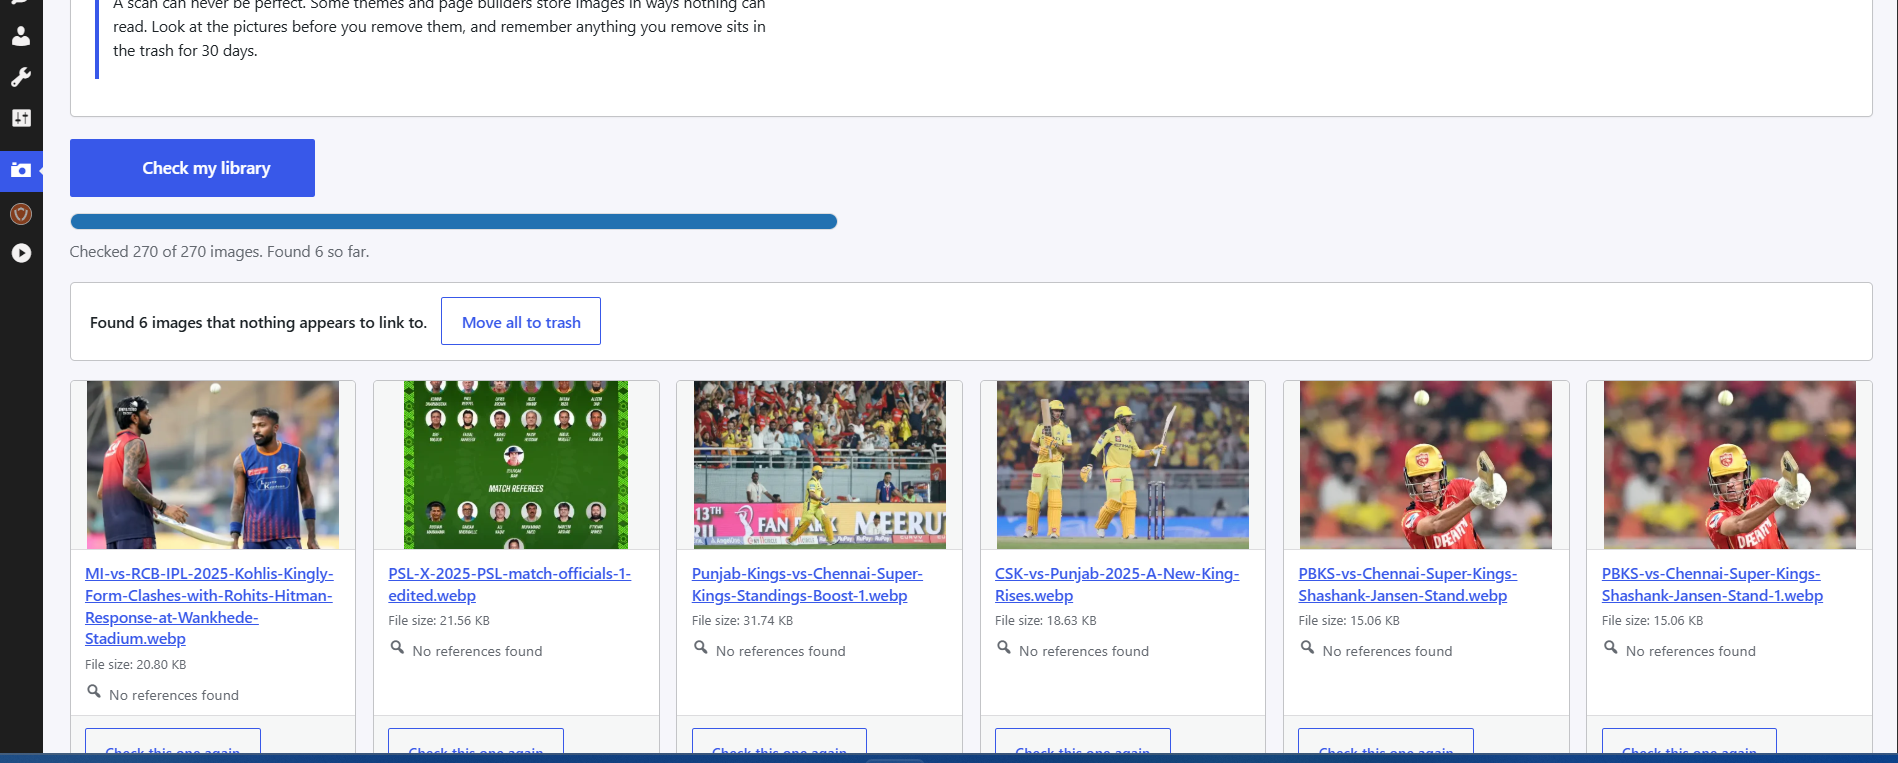This screenshot has width=1898, height=763.
Task: Click 'File size: 31.74 KB' text
Action: 742,620
